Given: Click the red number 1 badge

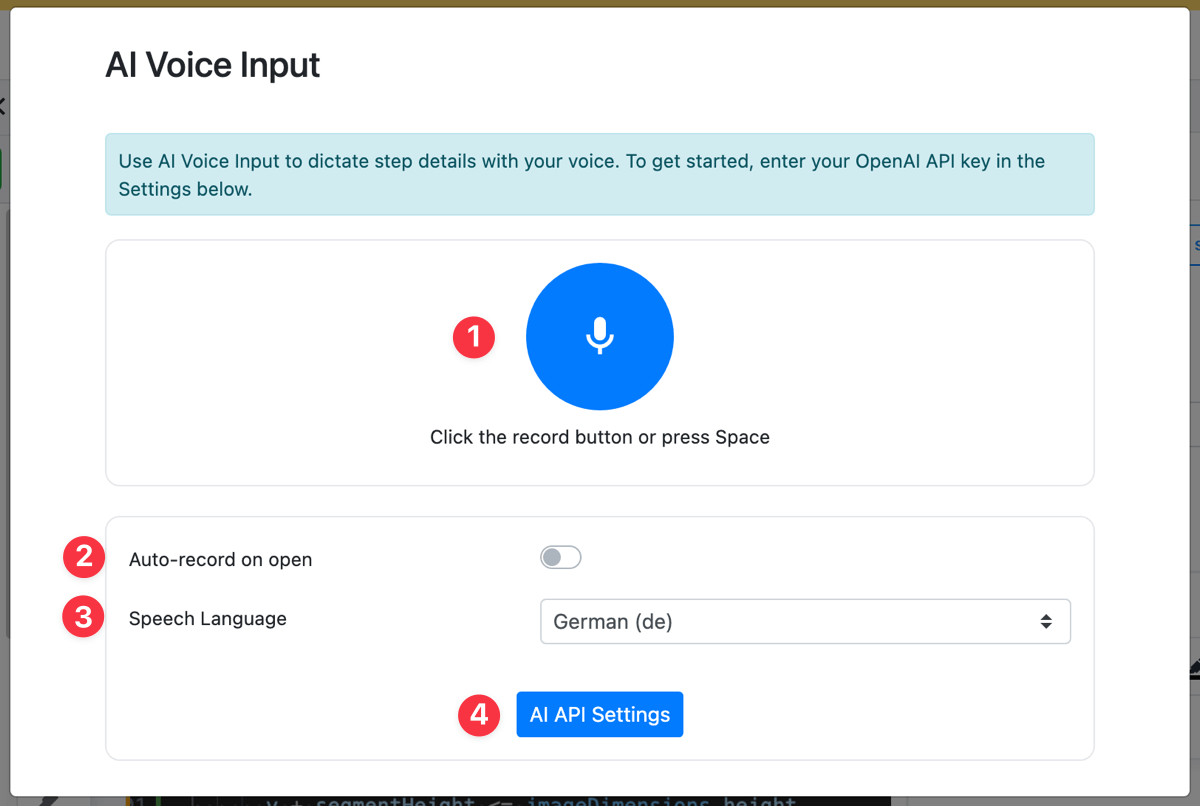Looking at the screenshot, I should (x=474, y=337).
